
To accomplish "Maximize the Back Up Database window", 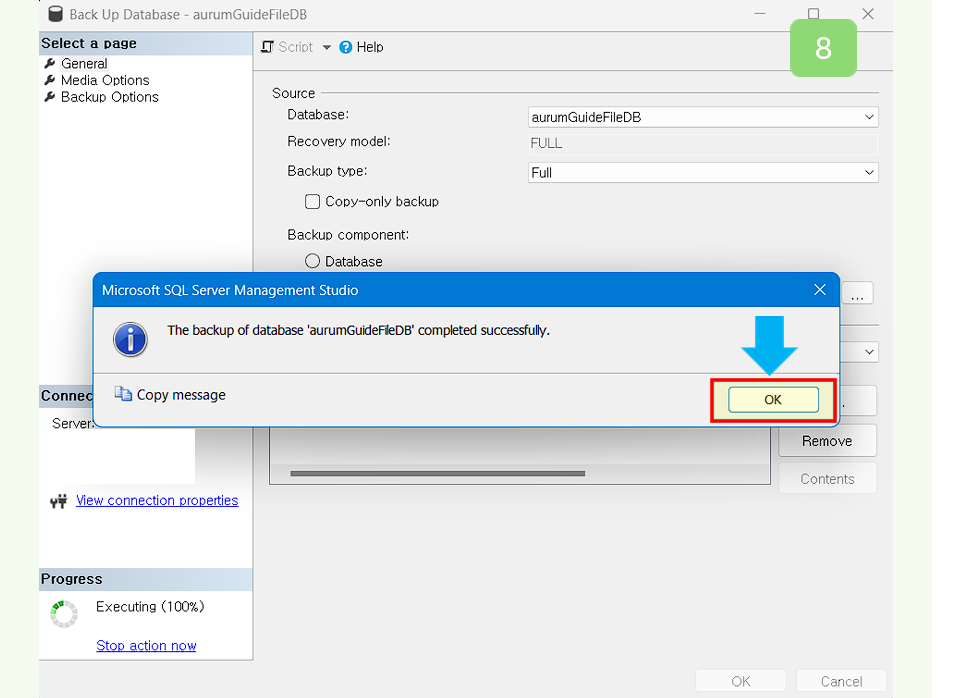I will tap(813, 14).
